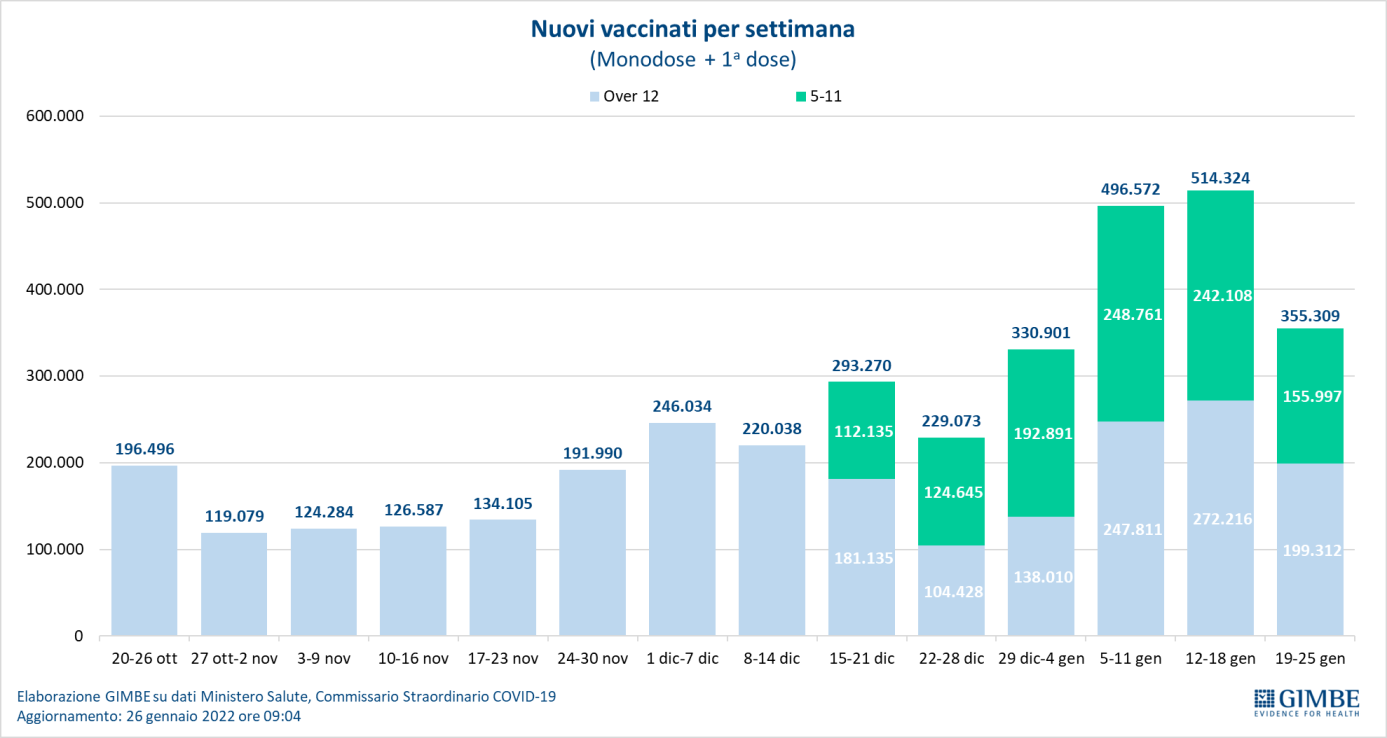Click the green segment labeled 155.997
The width and height of the screenshot is (1387, 738).
coord(1310,396)
